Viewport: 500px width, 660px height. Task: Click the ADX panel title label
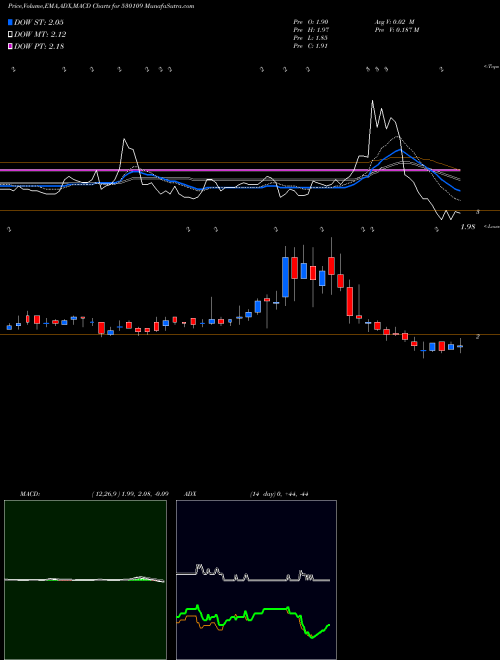coord(190,494)
